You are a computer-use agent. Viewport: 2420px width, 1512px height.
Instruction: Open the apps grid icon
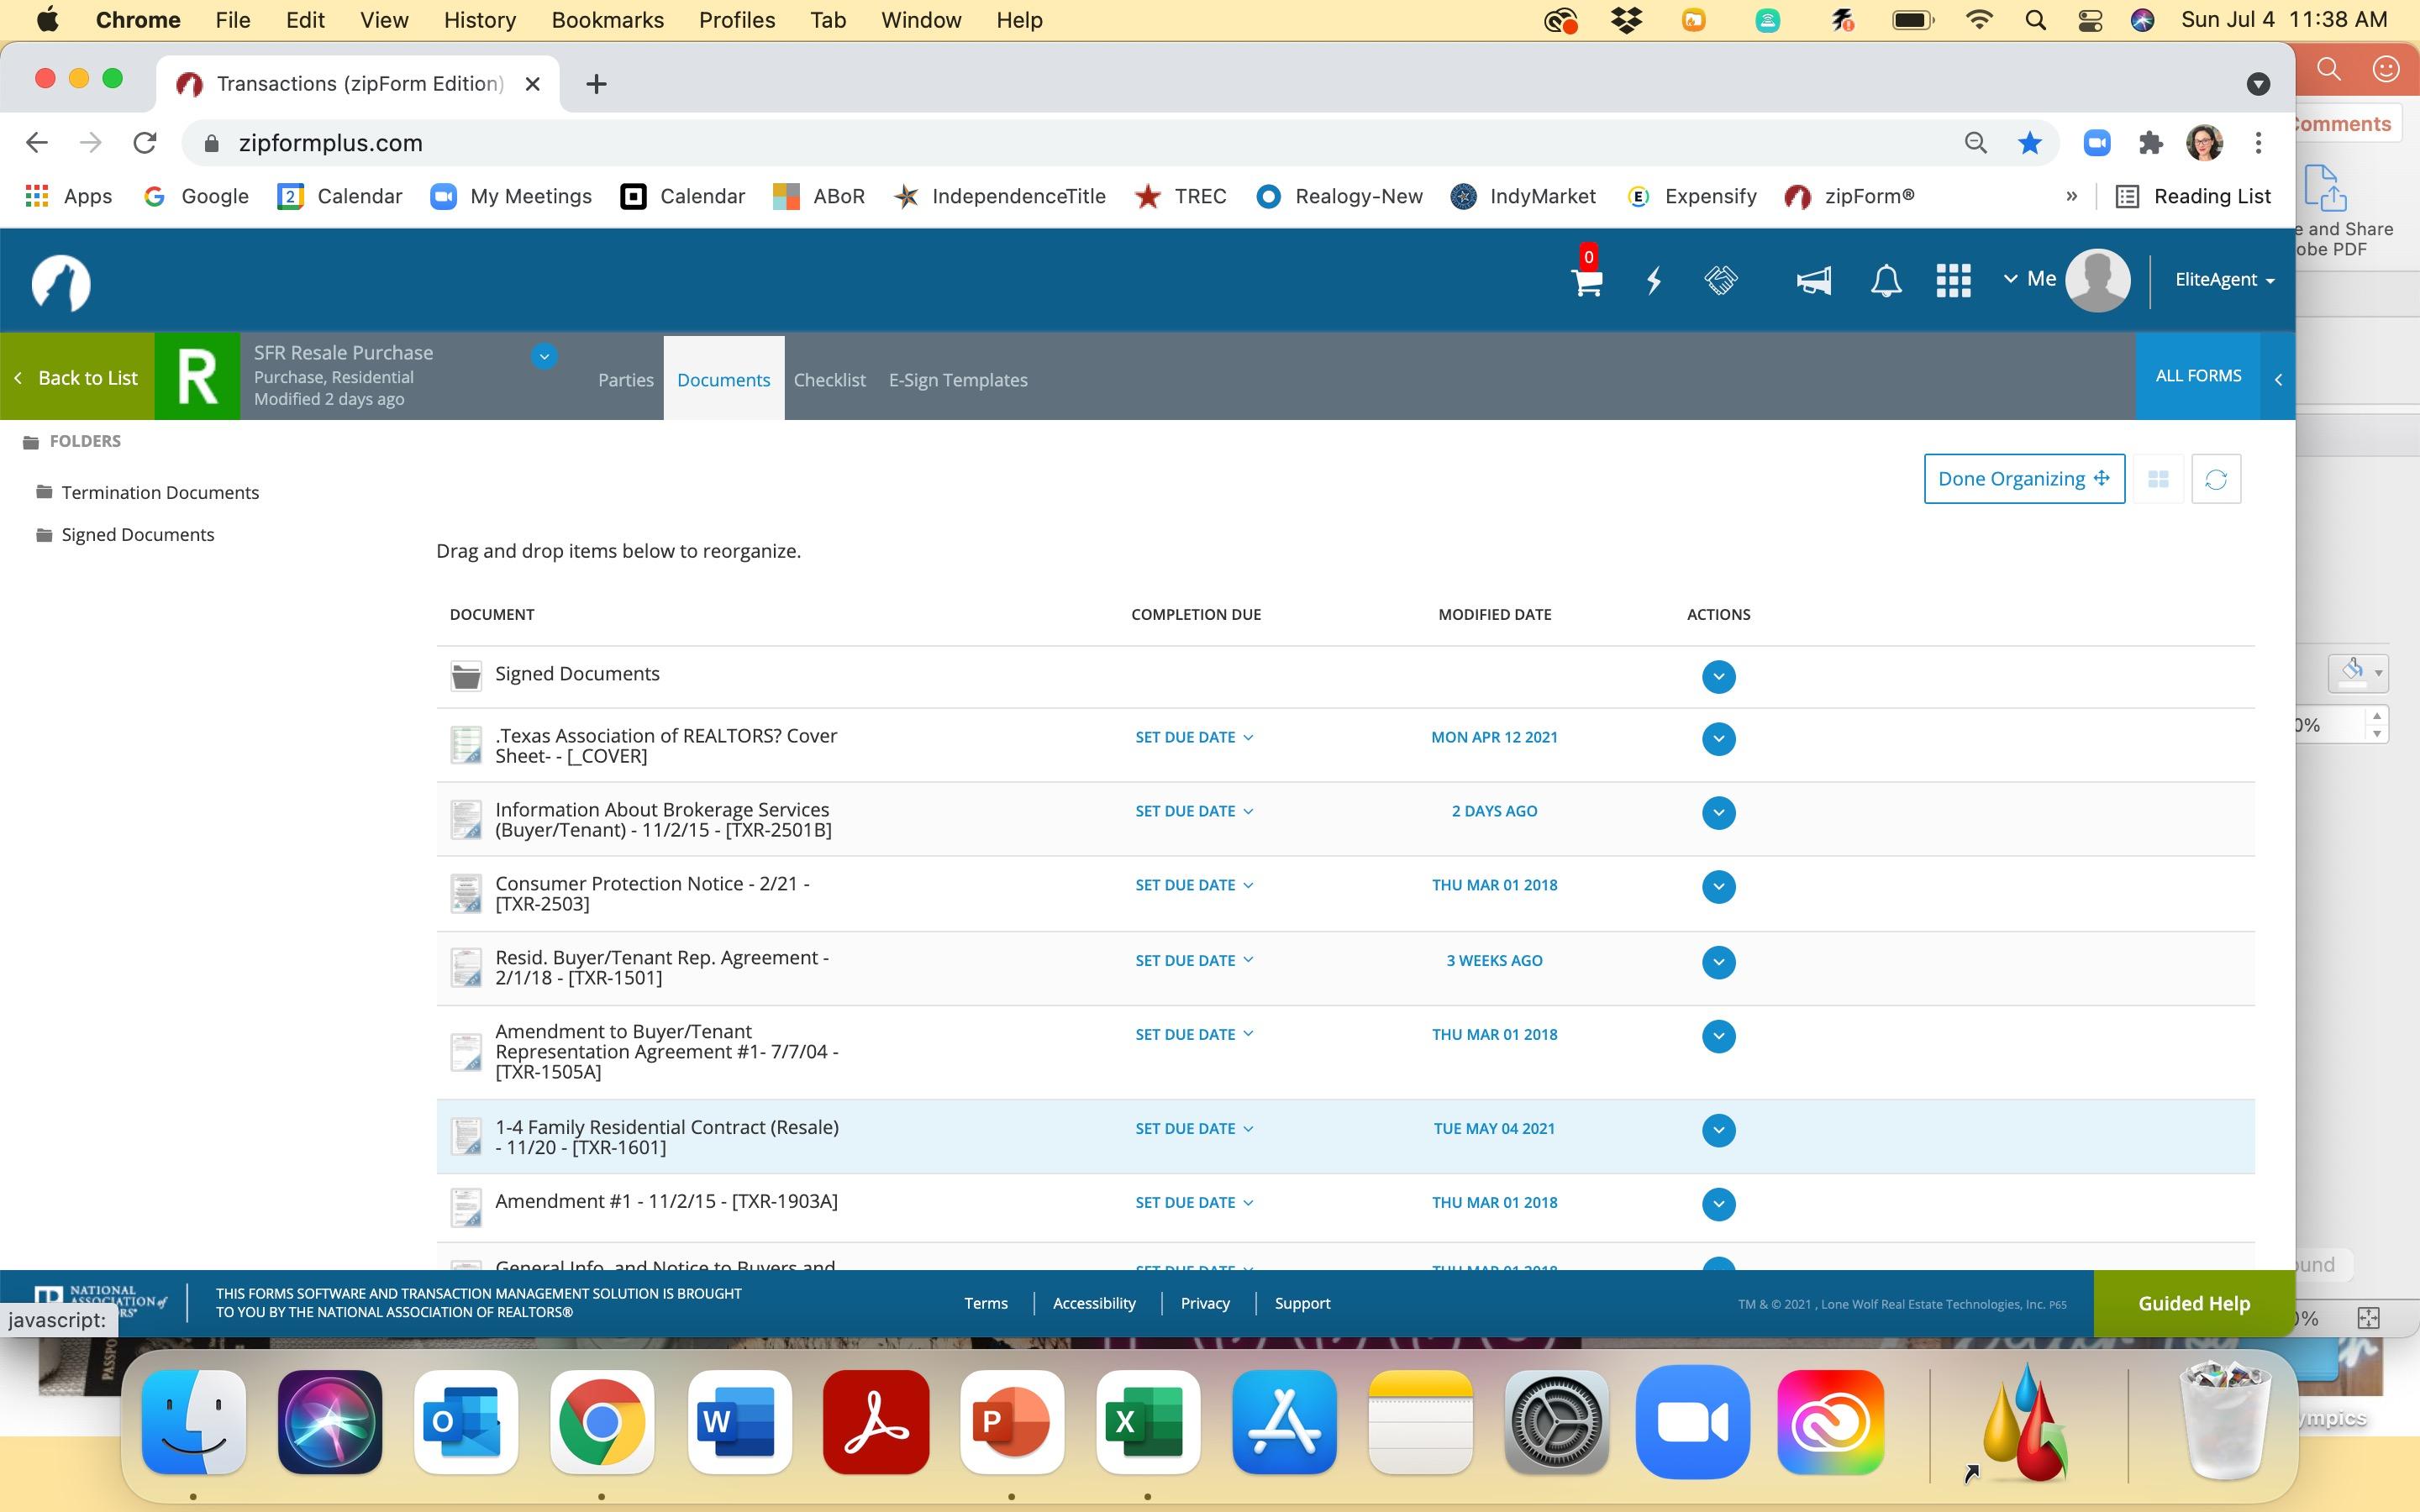pos(1953,280)
